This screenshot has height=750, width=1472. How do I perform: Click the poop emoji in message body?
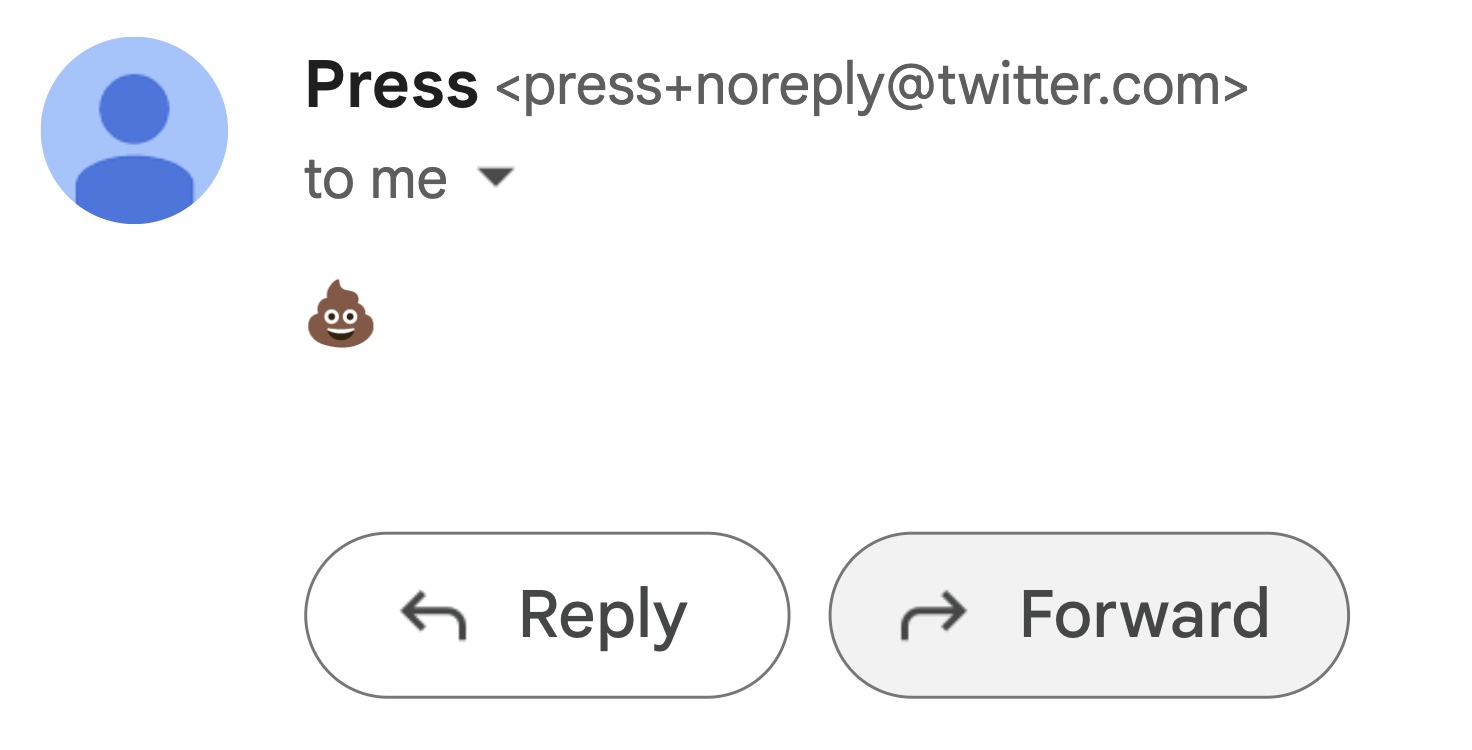[x=340, y=314]
